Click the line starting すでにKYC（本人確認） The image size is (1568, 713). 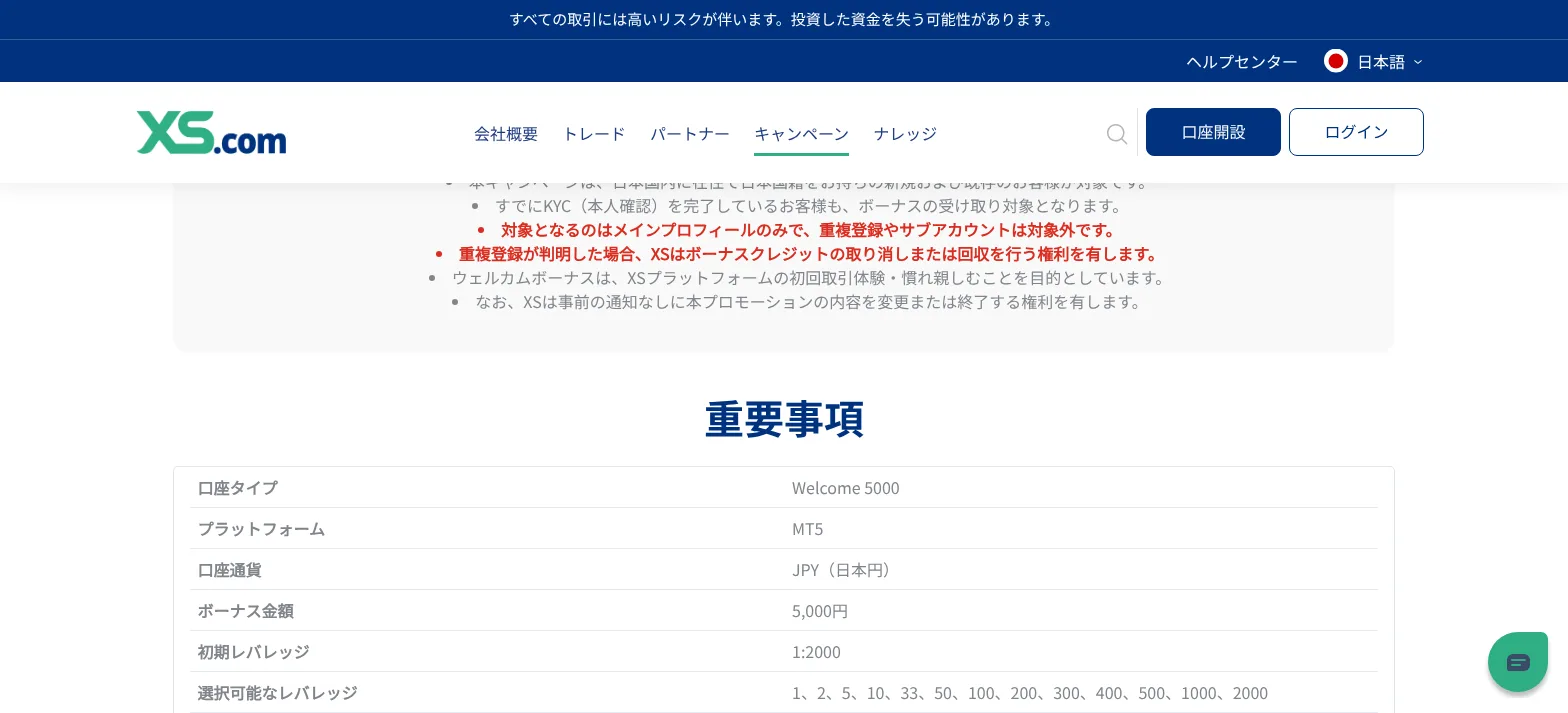pos(811,206)
